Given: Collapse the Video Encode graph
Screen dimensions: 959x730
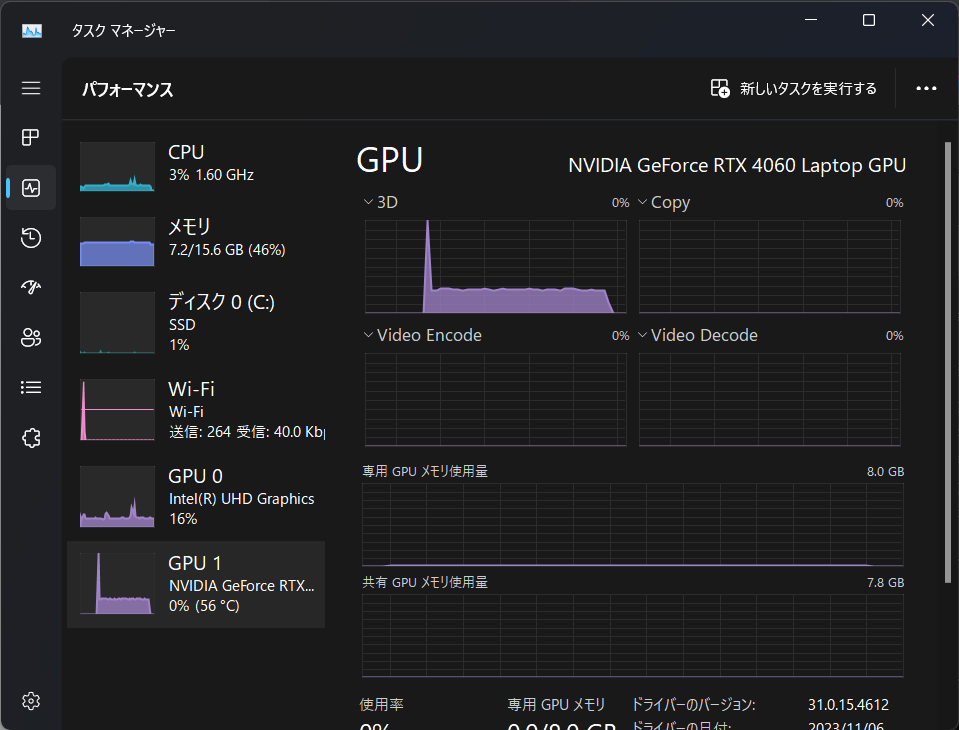Looking at the screenshot, I should pyautogui.click(x=367, y=334).
